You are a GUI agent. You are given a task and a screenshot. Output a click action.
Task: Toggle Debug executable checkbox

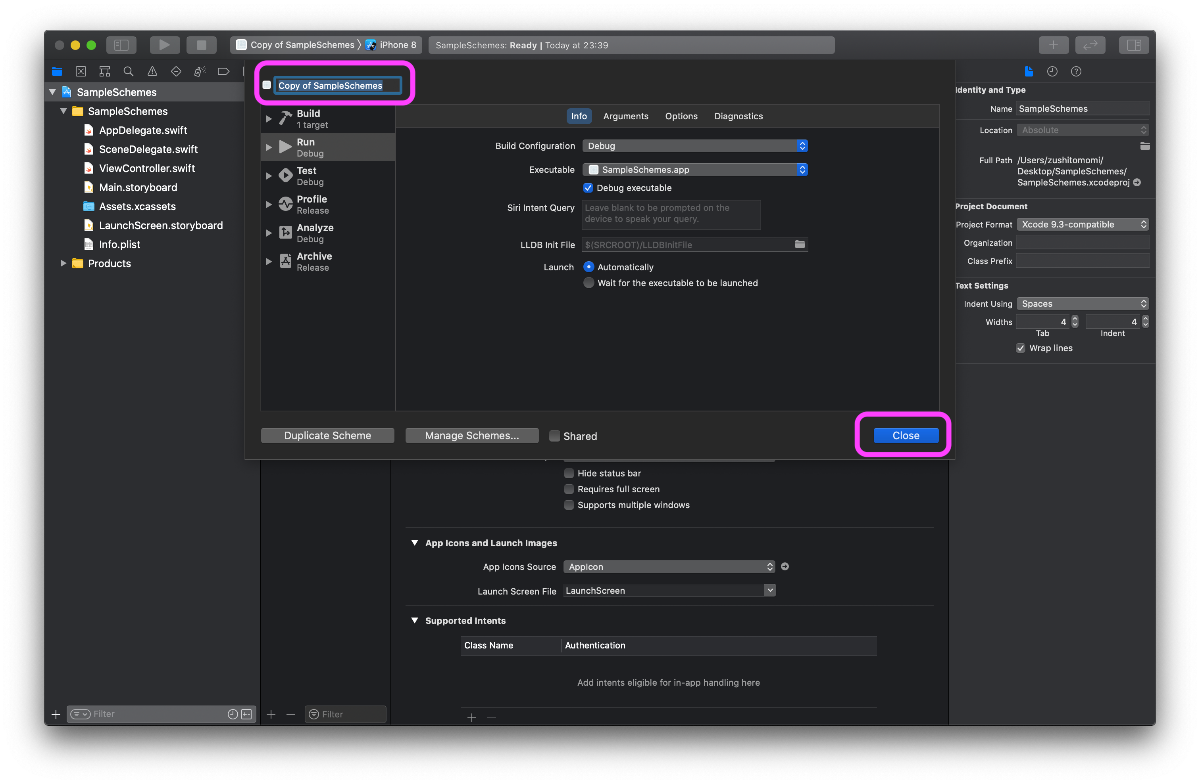(x=588, y=188)
